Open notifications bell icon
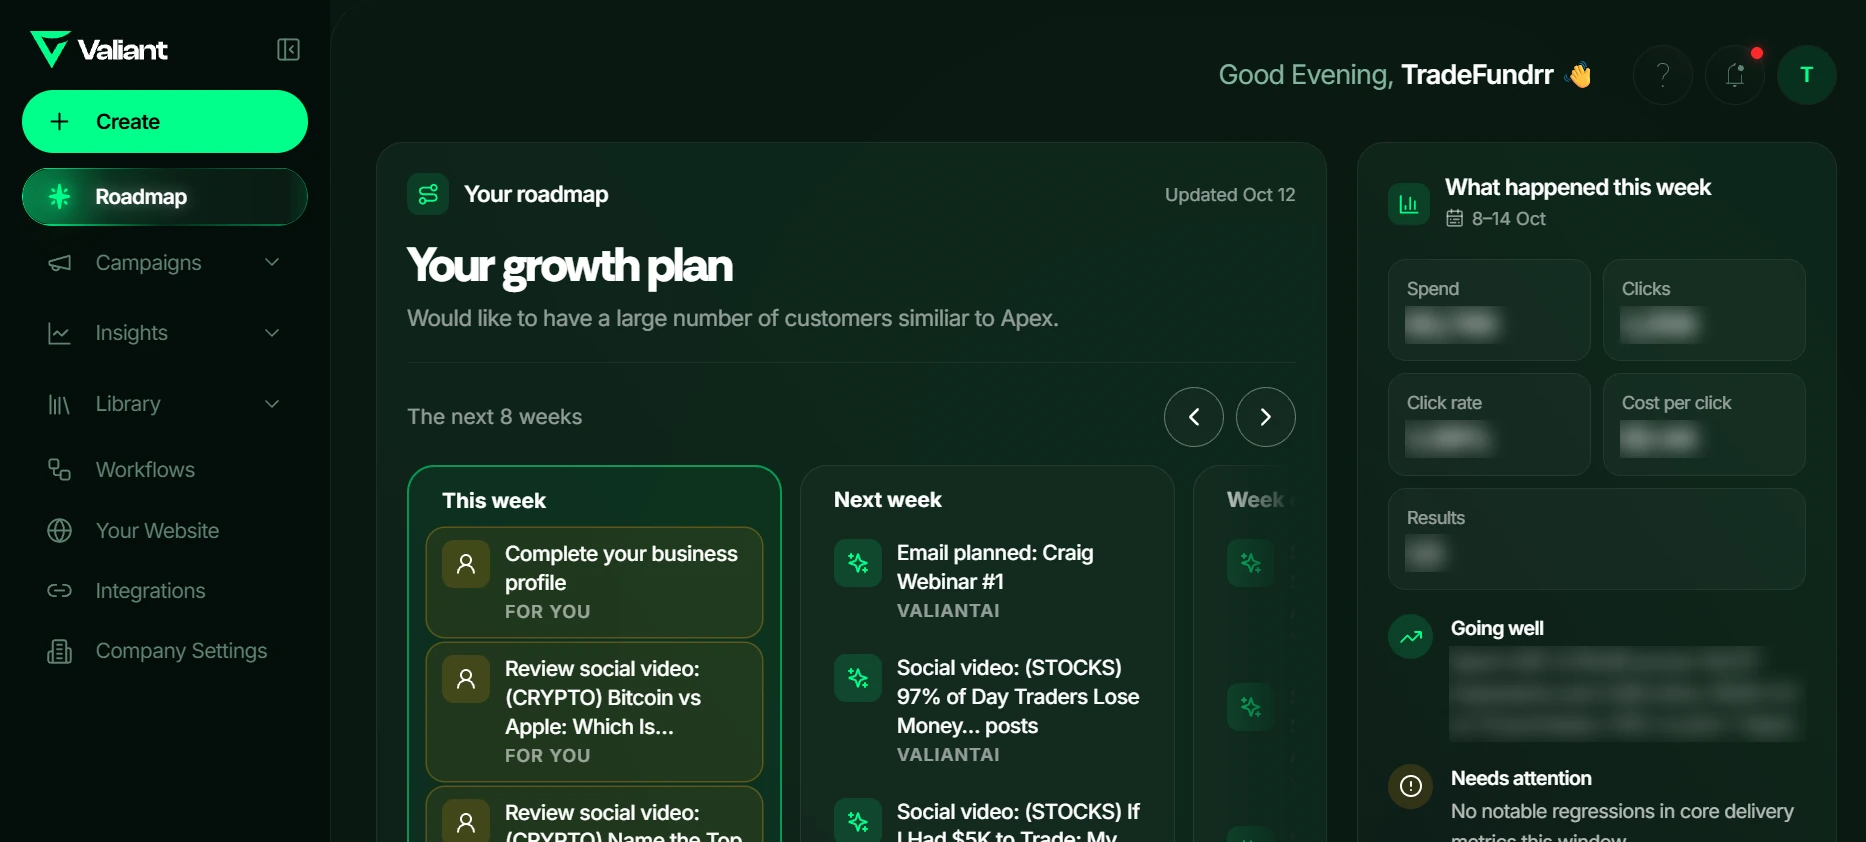Screen dimensions: 1866x842 [x=1735, y=75]
